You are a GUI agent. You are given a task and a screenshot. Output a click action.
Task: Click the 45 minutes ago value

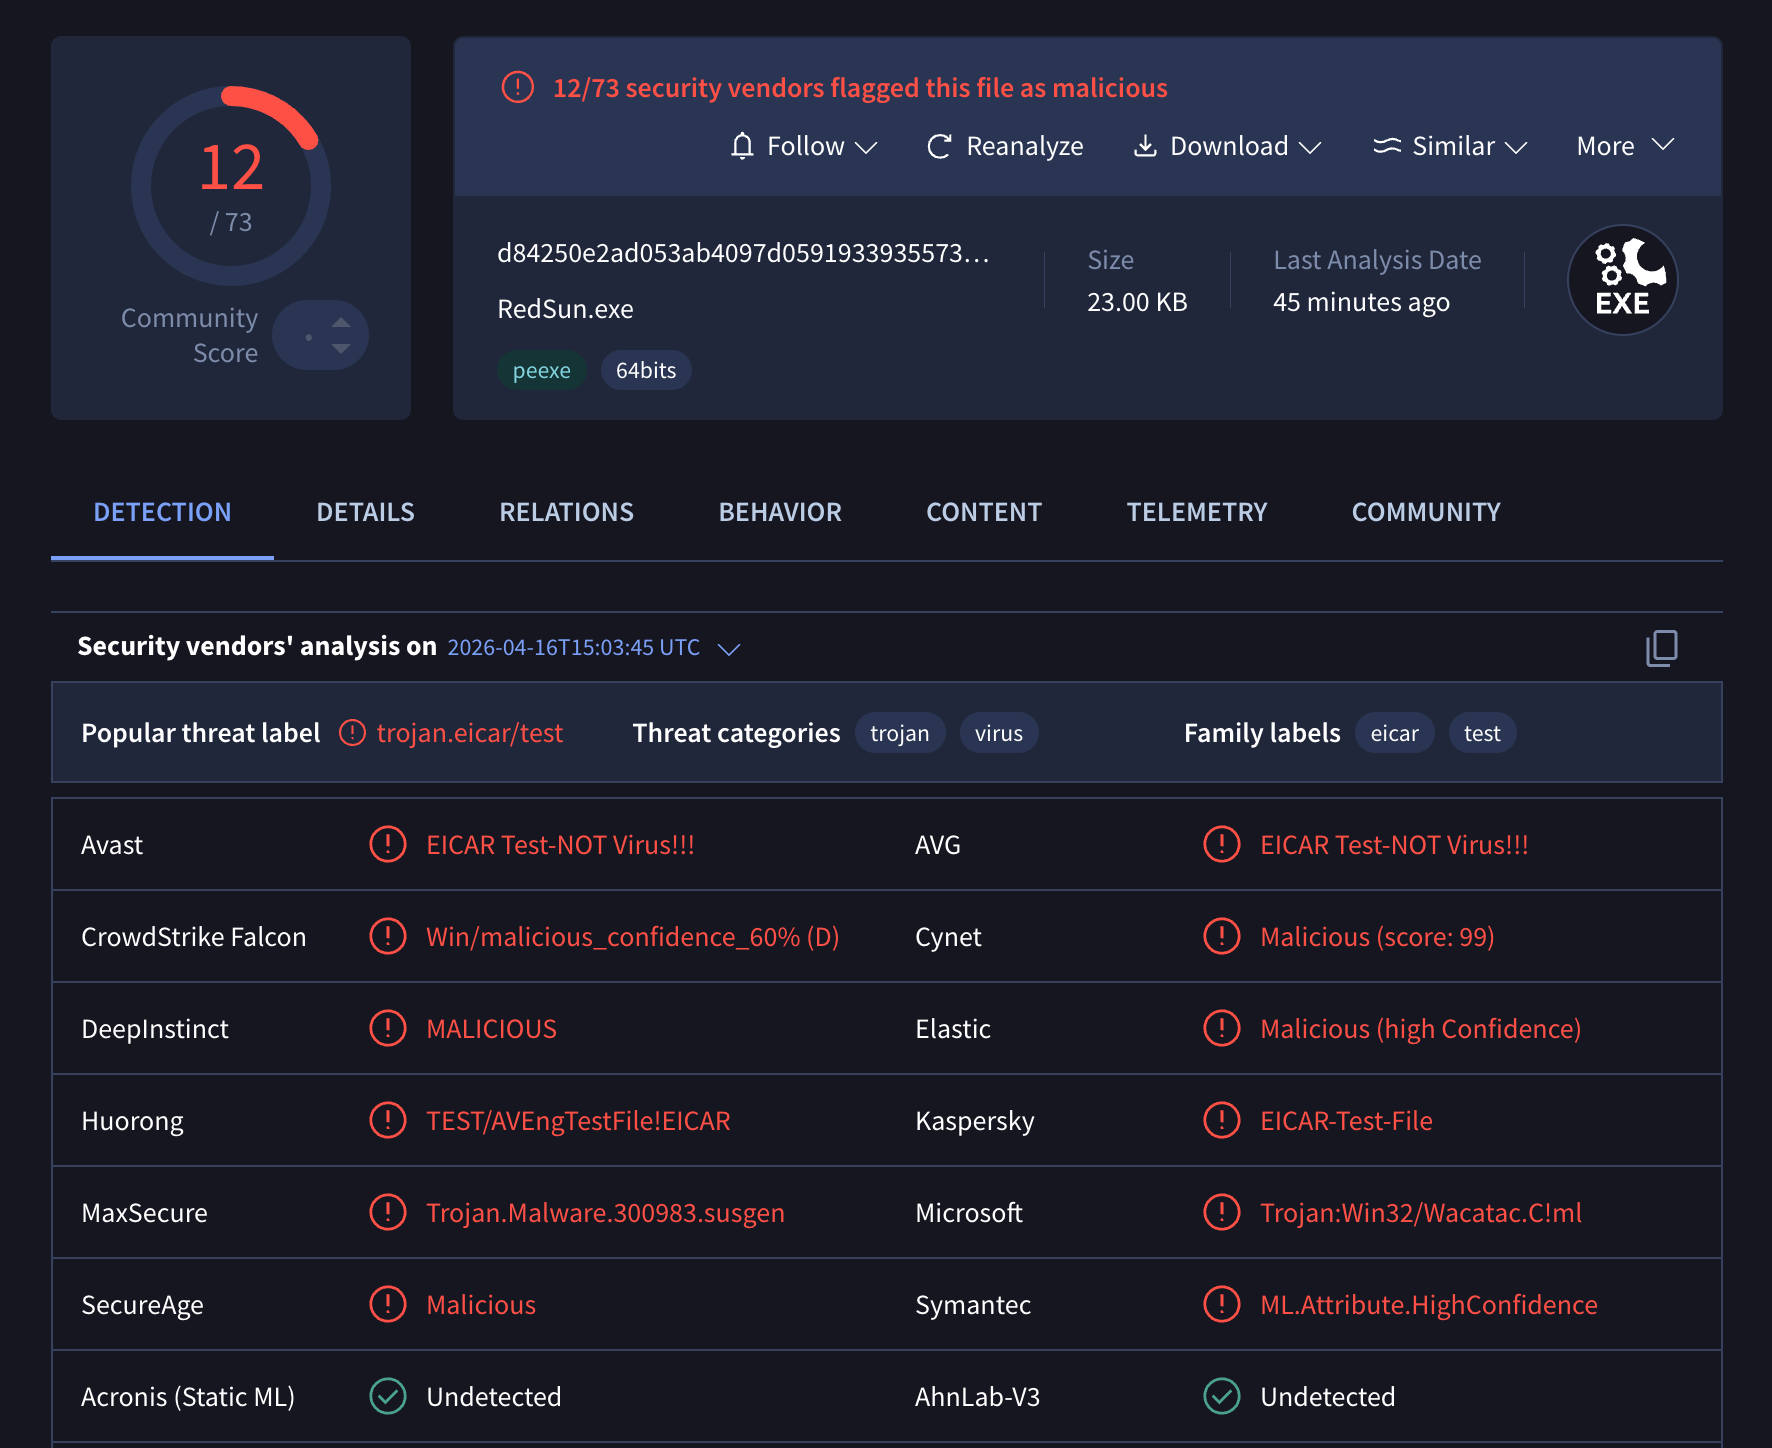coord(1361,302)
